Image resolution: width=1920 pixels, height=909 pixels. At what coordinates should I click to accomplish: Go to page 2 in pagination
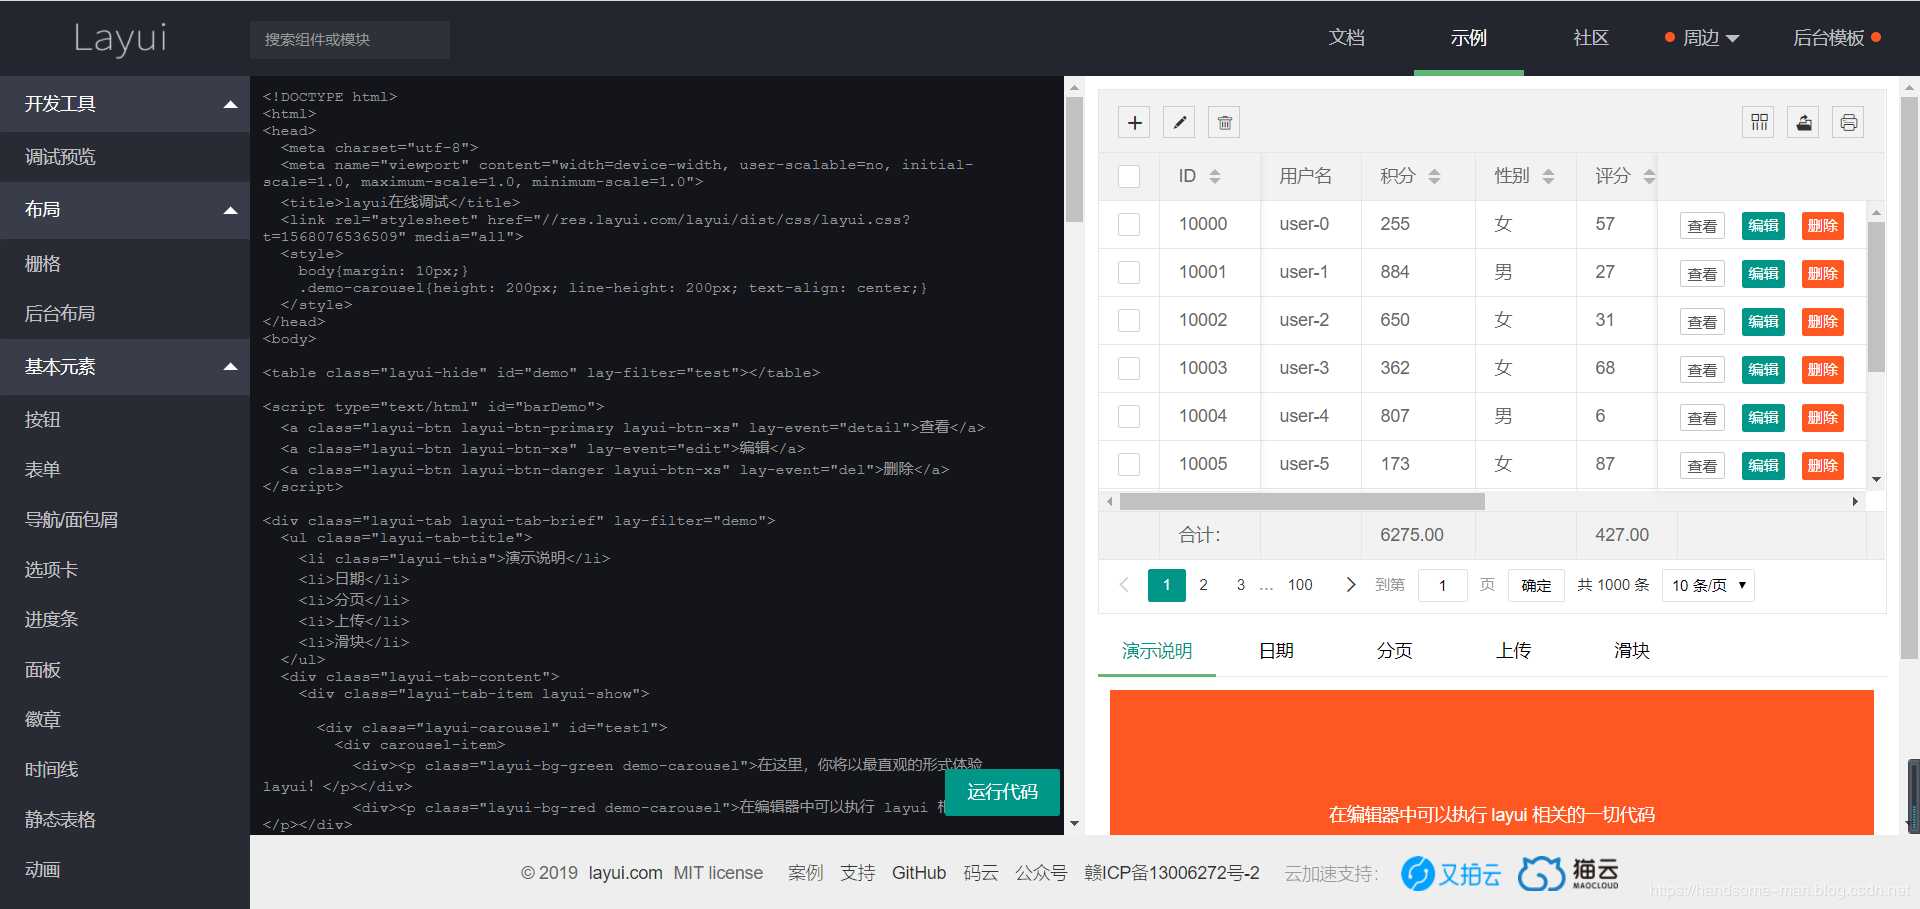tap(1203, 585)
